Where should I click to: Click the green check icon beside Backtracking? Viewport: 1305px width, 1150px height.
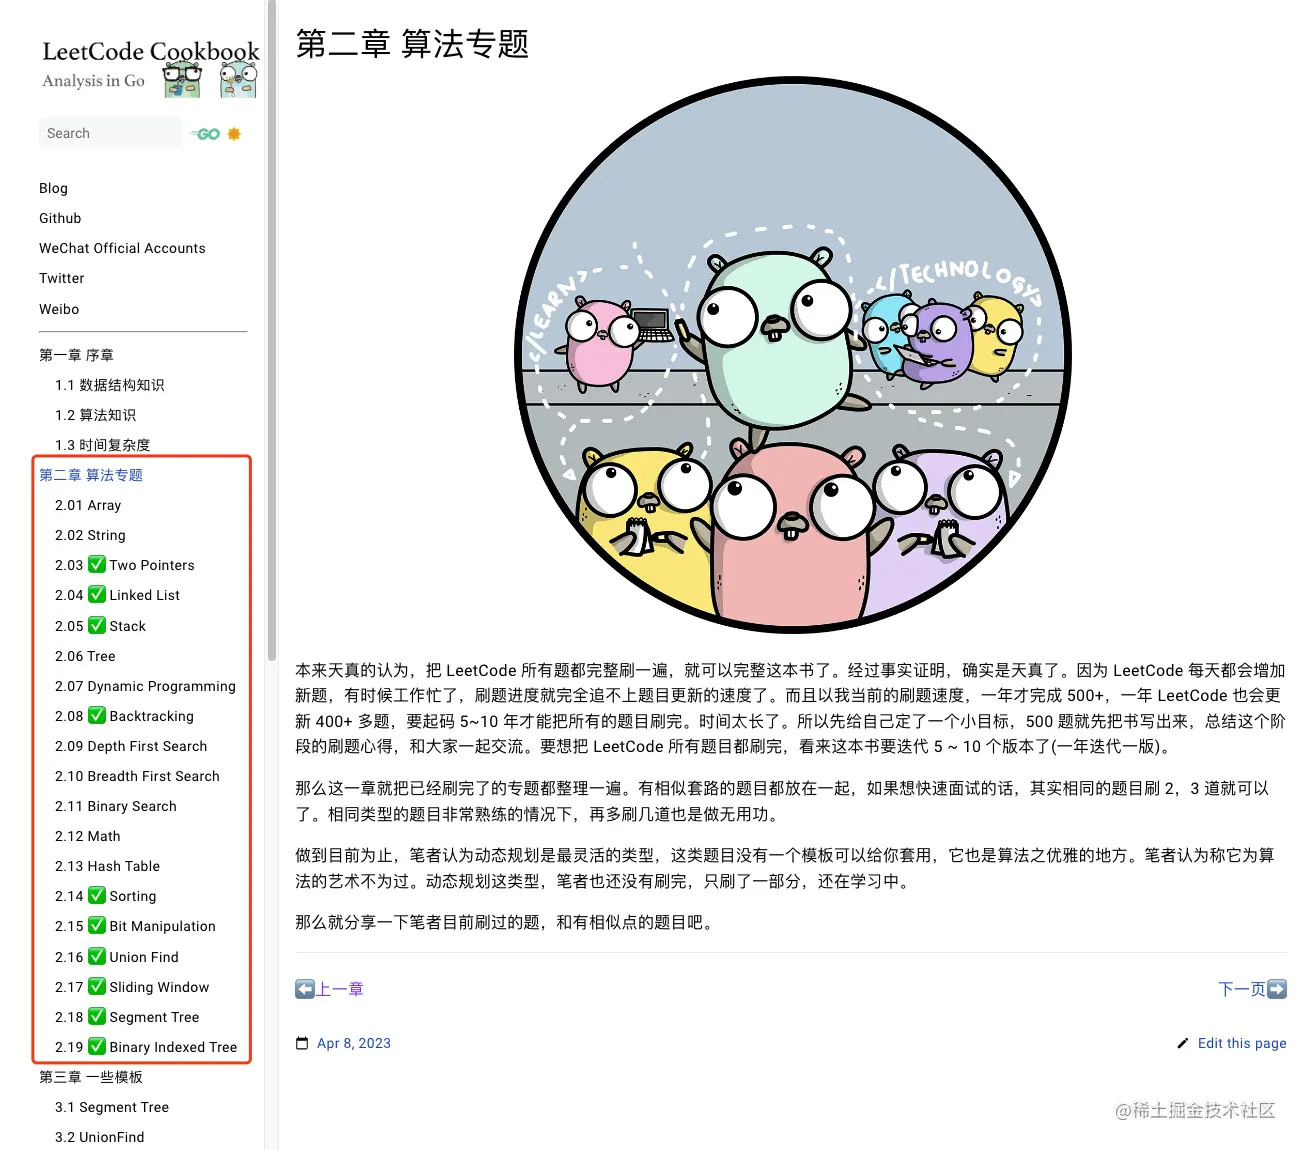coord(97,715)
